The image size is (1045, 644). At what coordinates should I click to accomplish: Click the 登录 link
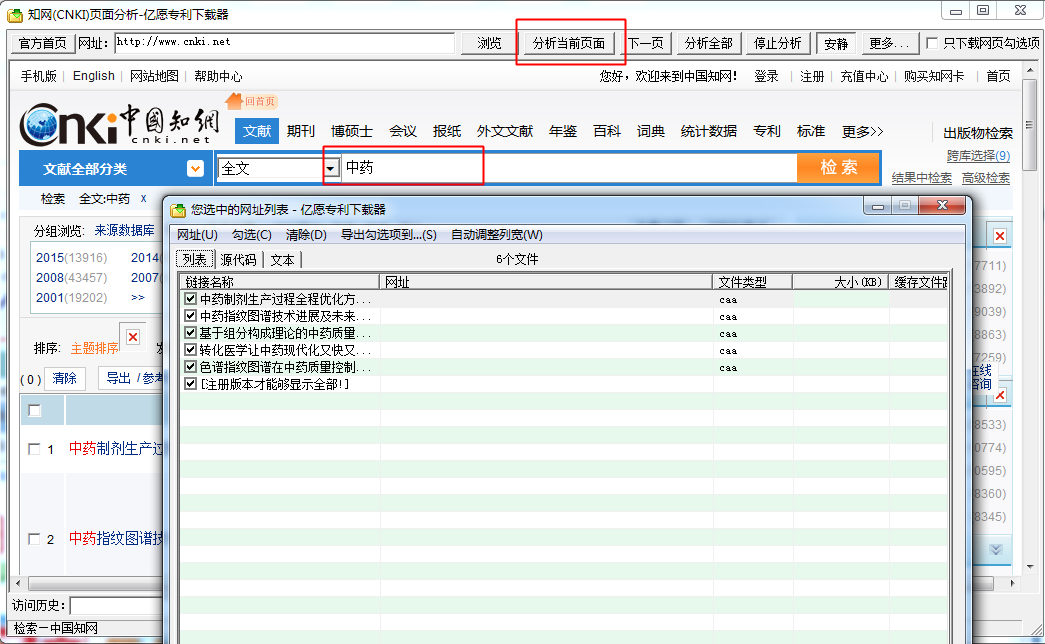(x=766, y=76)
